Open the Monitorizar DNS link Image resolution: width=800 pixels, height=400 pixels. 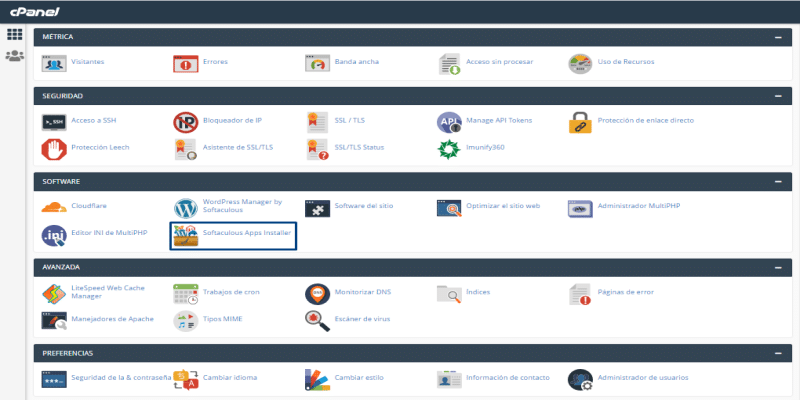click(x=363, y=292)
